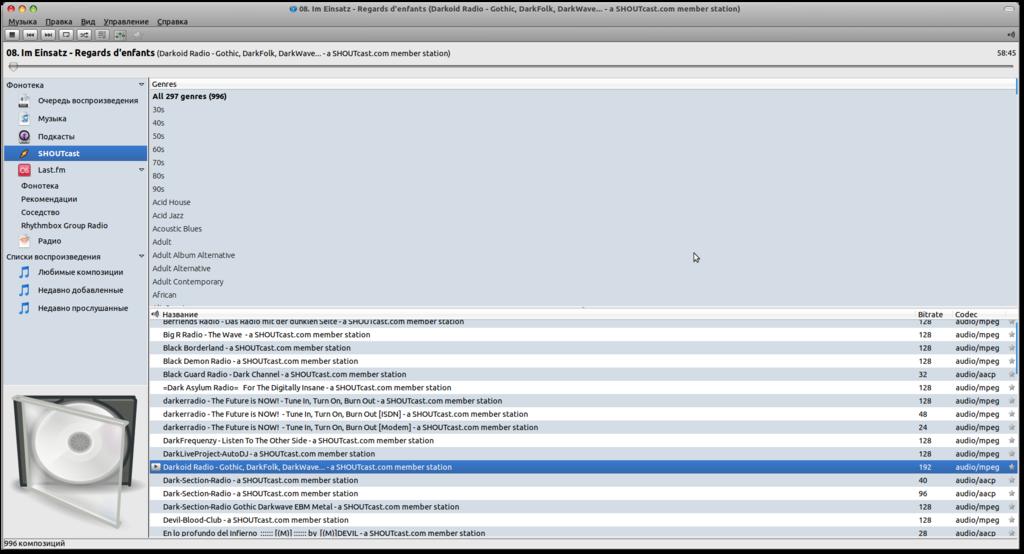Open the volume control icon
Screen dimensions: 1024x554
(1011, 35)
